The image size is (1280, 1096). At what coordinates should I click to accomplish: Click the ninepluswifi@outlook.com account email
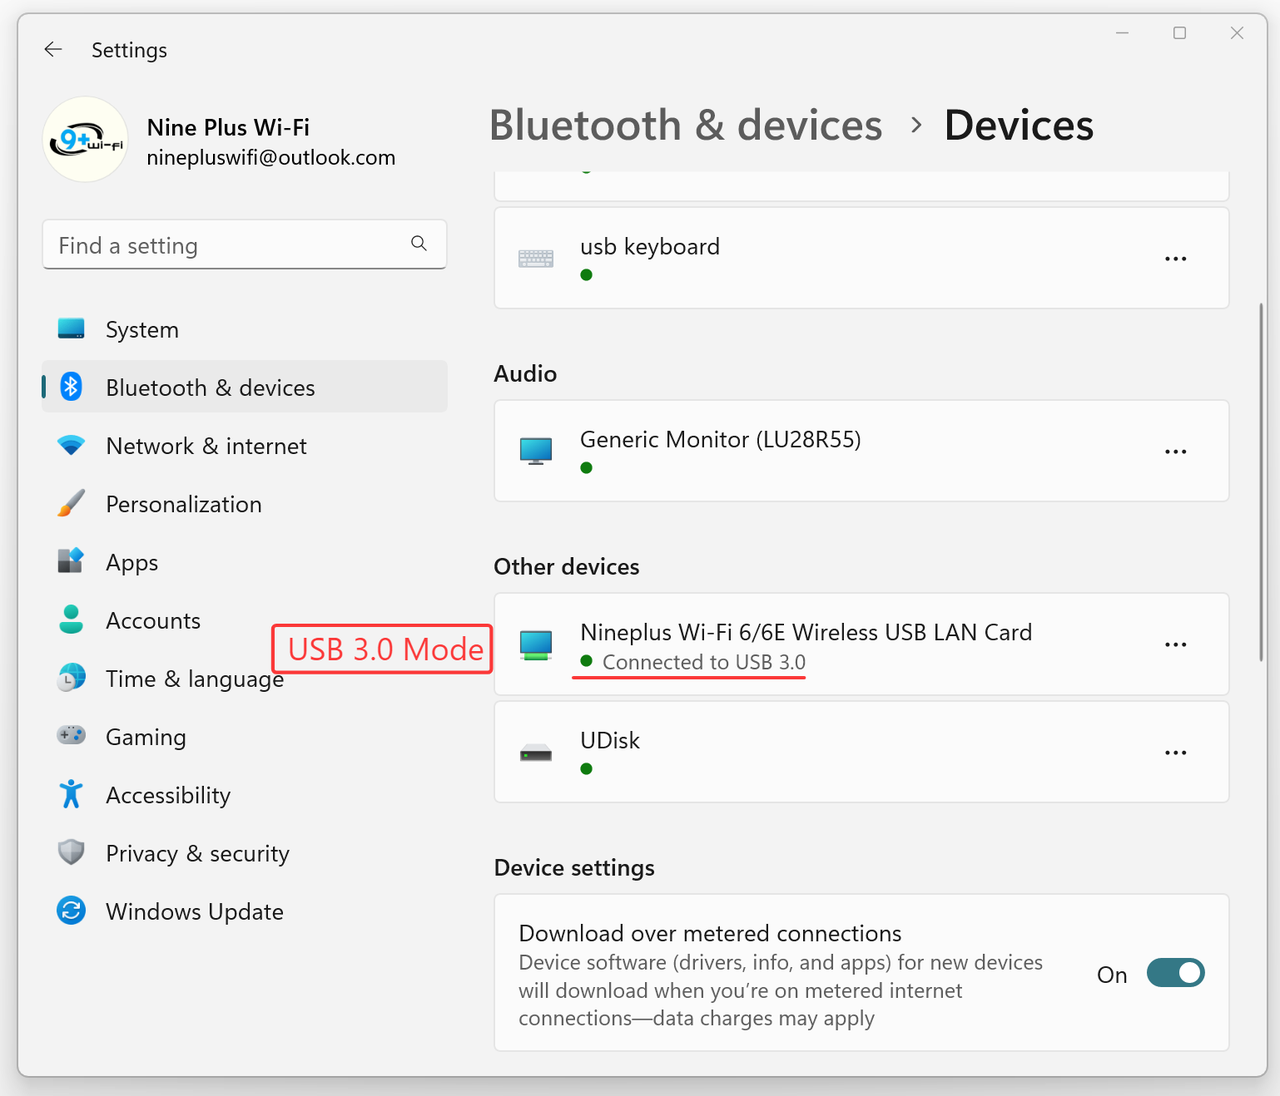click(x=271, y=158)
